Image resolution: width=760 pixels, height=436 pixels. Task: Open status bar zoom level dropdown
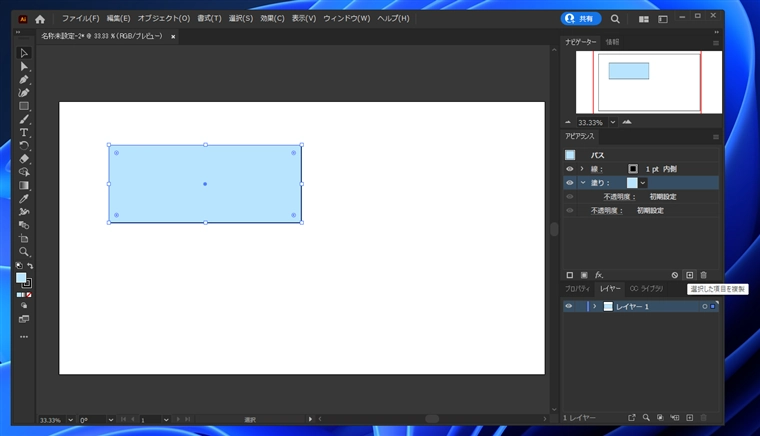70,420
